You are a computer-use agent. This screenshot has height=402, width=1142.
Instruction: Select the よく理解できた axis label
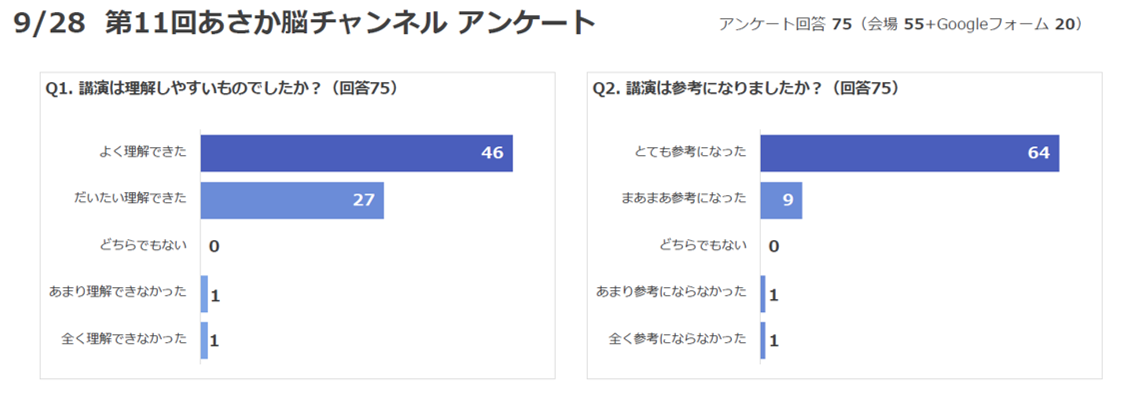(x=142, y=152)
